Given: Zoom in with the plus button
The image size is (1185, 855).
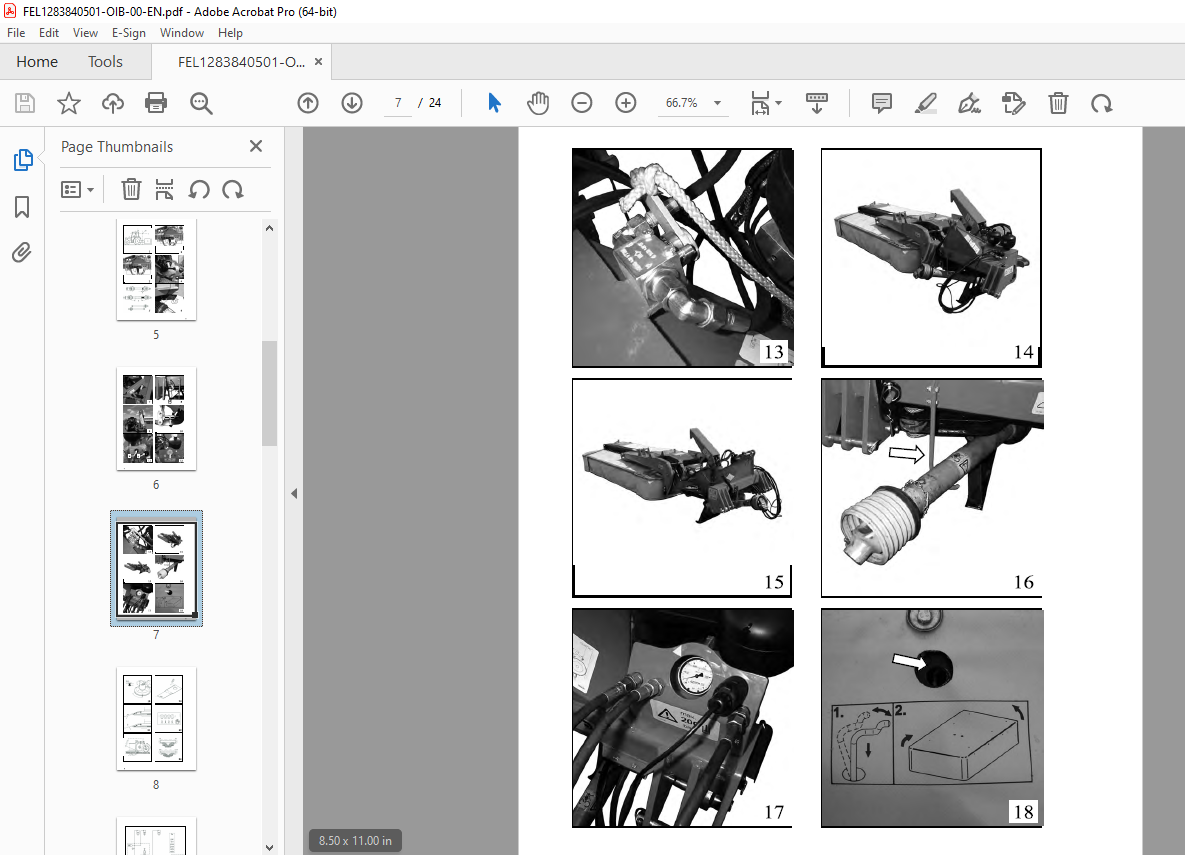Looking at the screenshot, I should click(x=626, y=103).
